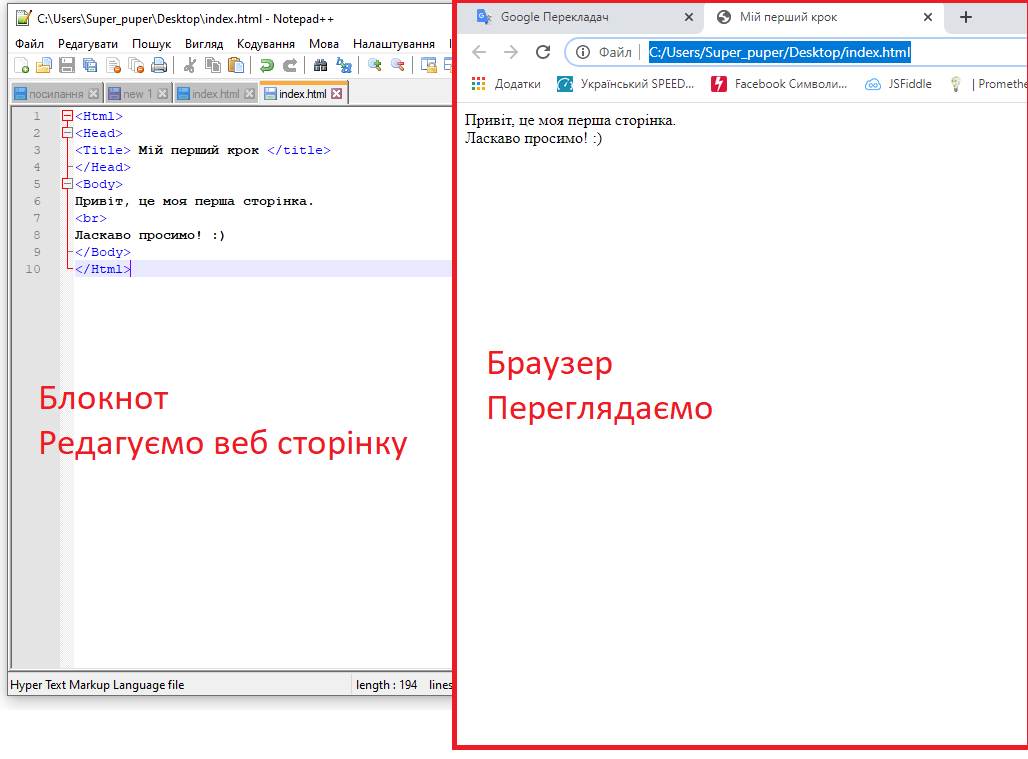Open the Кодування menu

[x=265, y=44]
